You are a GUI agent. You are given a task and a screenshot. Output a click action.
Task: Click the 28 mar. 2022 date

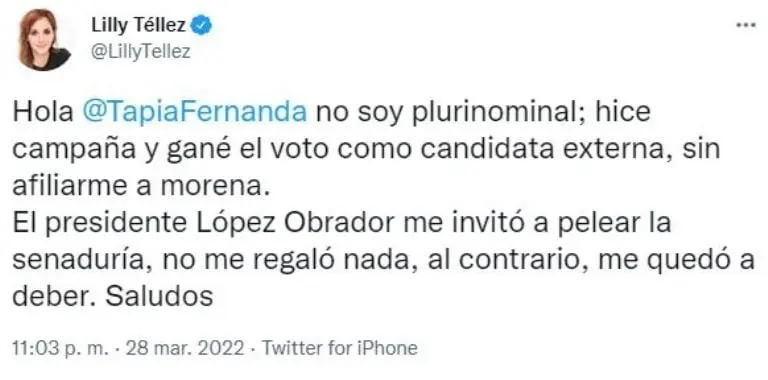185,348
